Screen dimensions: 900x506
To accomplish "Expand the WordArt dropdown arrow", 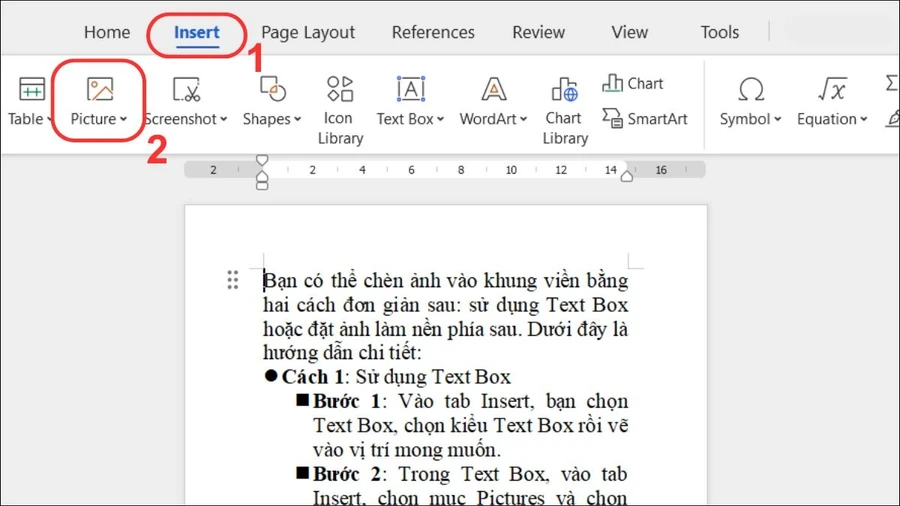I will click(x=523, y=119).
